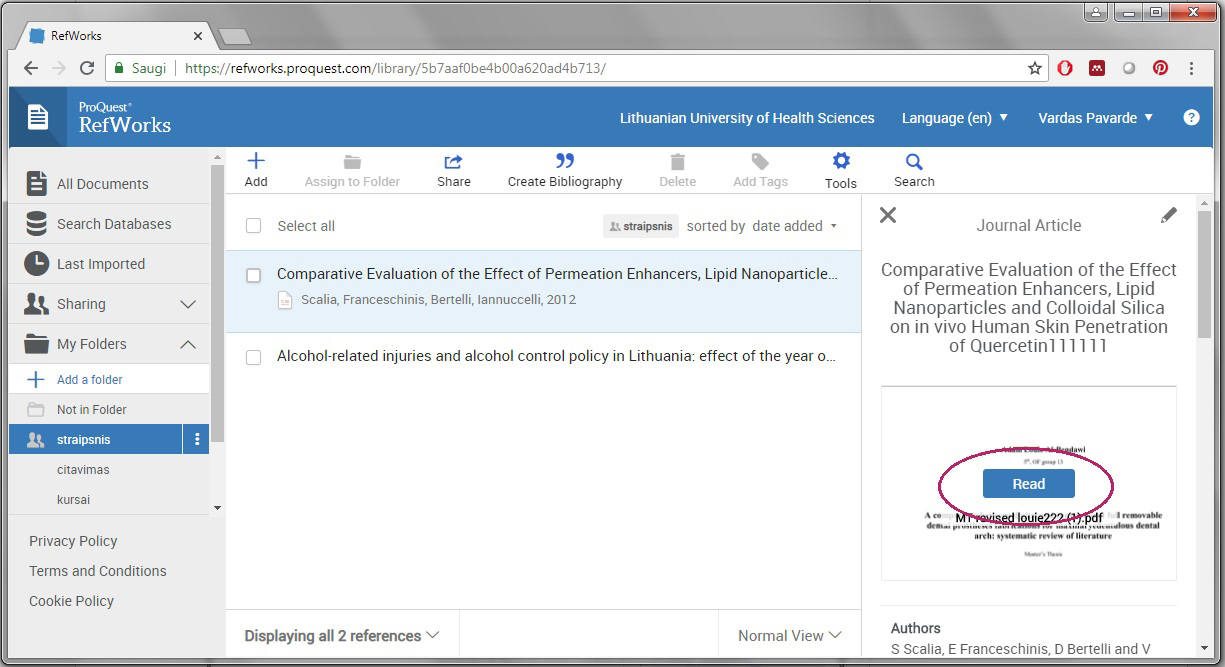Check the Alcohol-related injuries reference checkbox
The image size is (1225, 667).
(x=254, y=357)
